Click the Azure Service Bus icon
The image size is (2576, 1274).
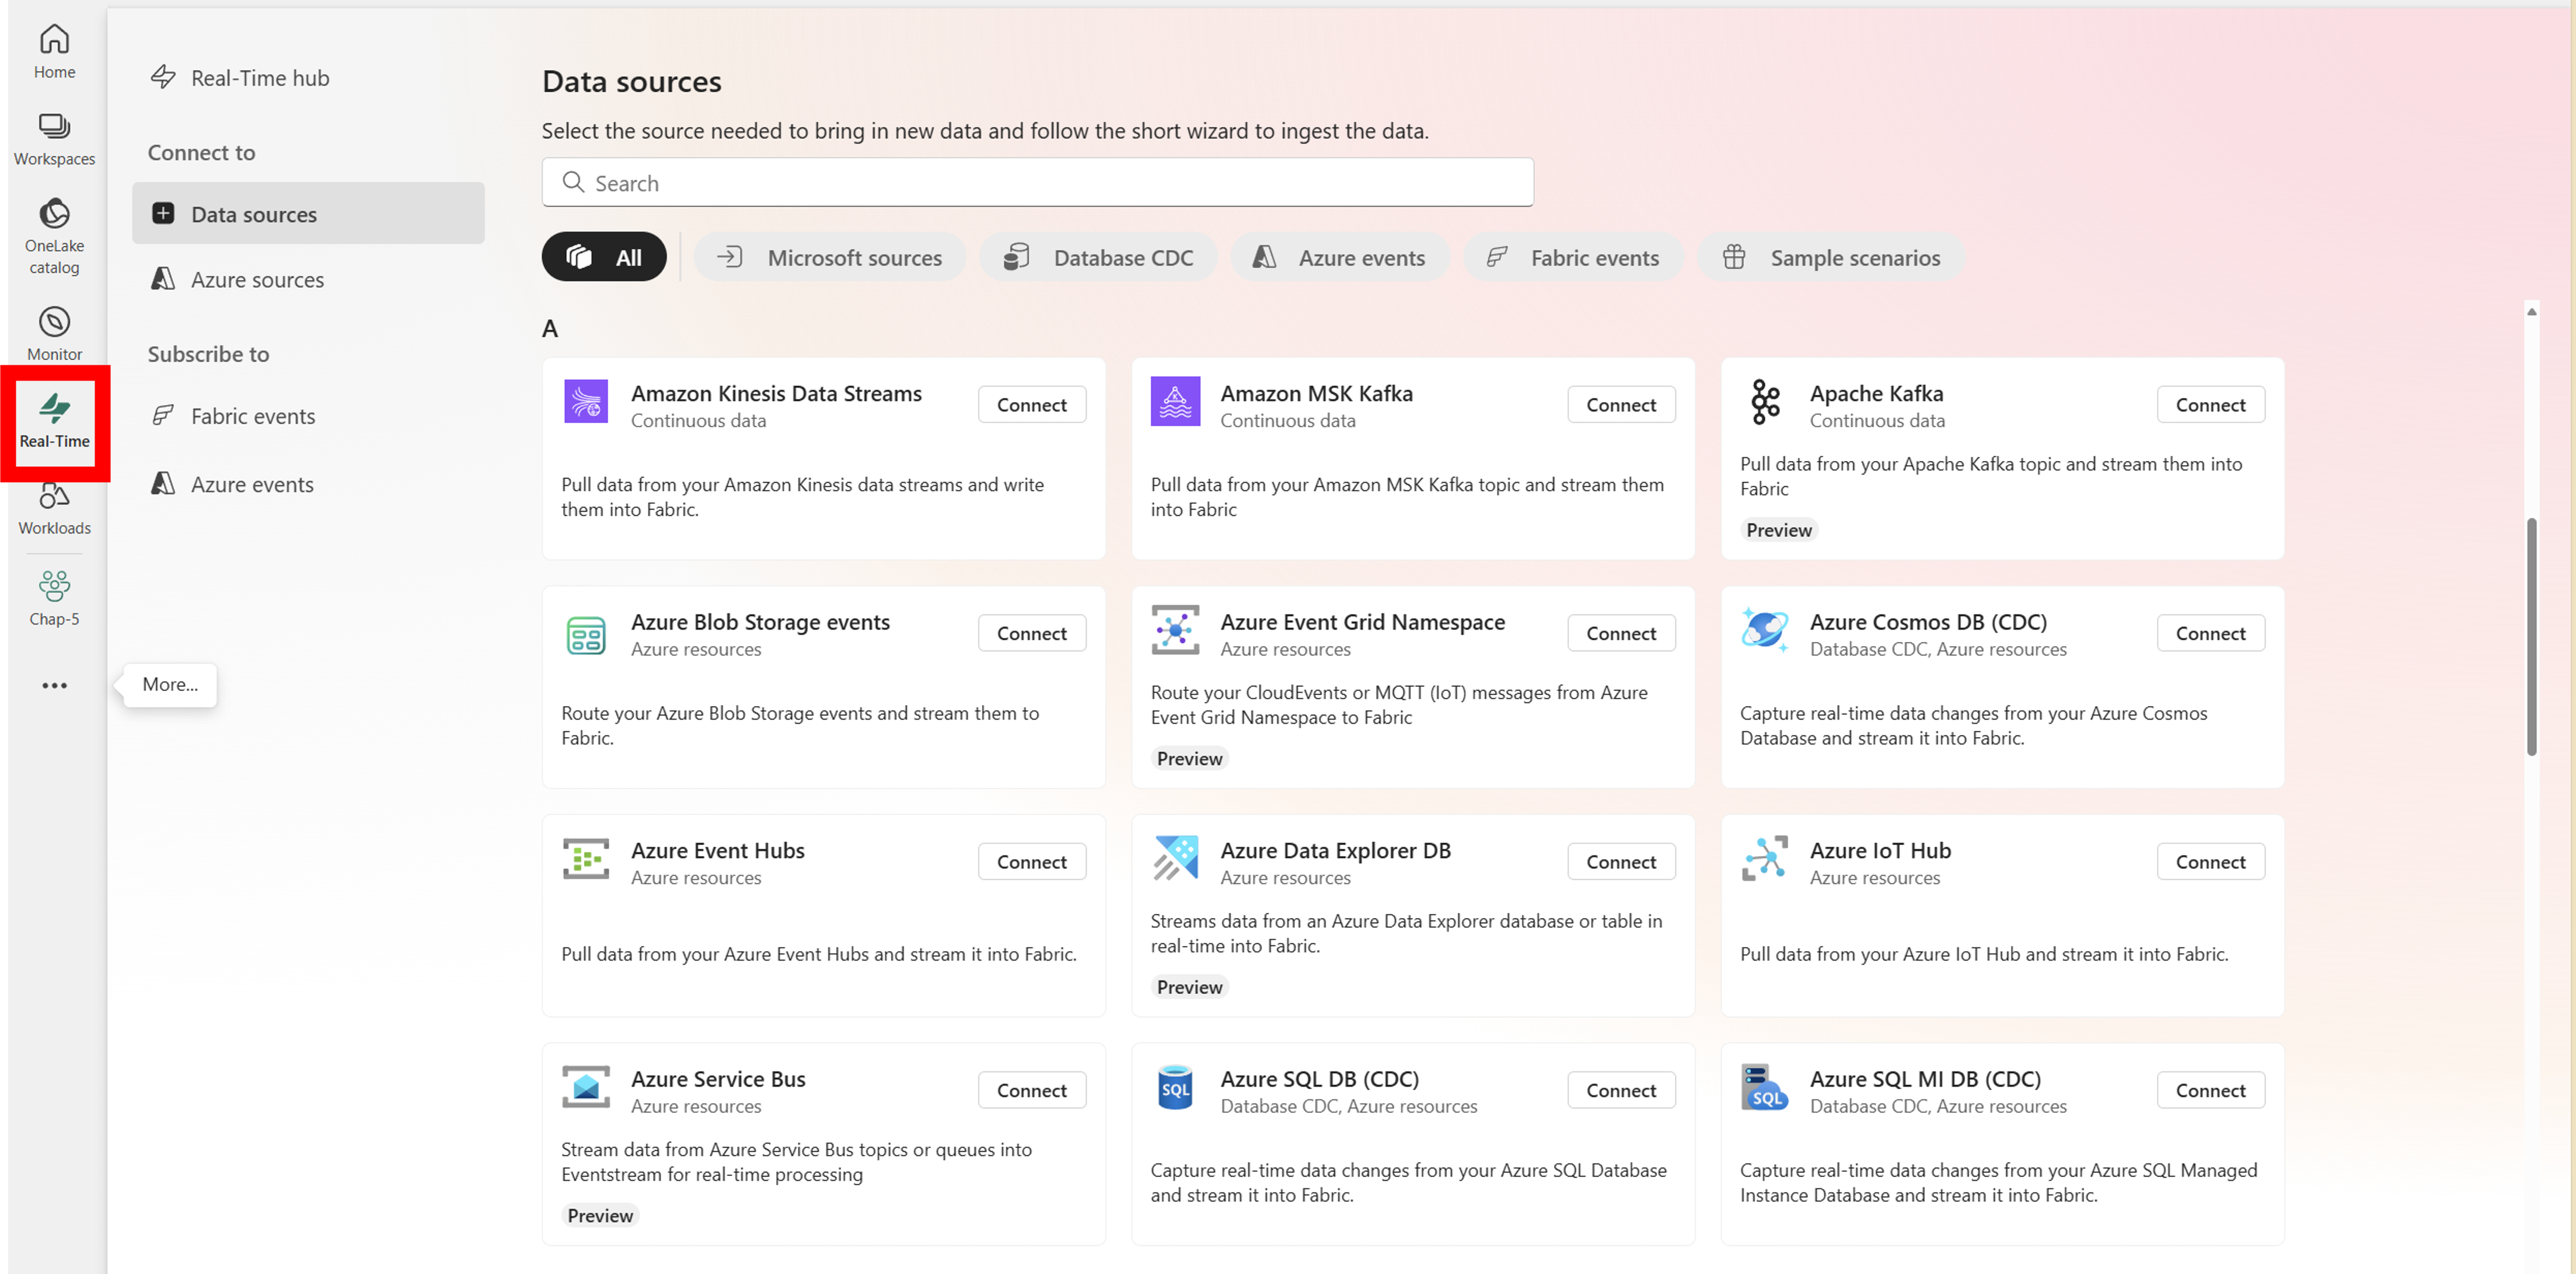point(585,1087)
